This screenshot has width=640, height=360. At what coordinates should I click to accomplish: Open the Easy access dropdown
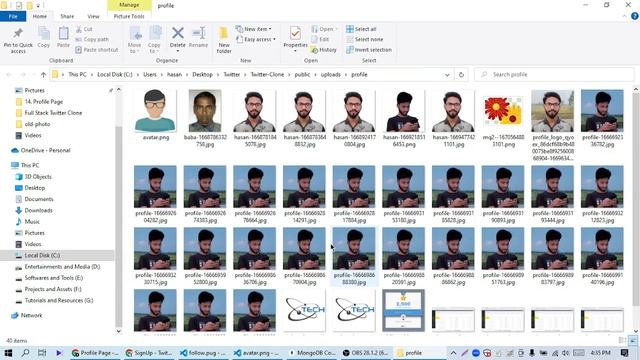256,39
